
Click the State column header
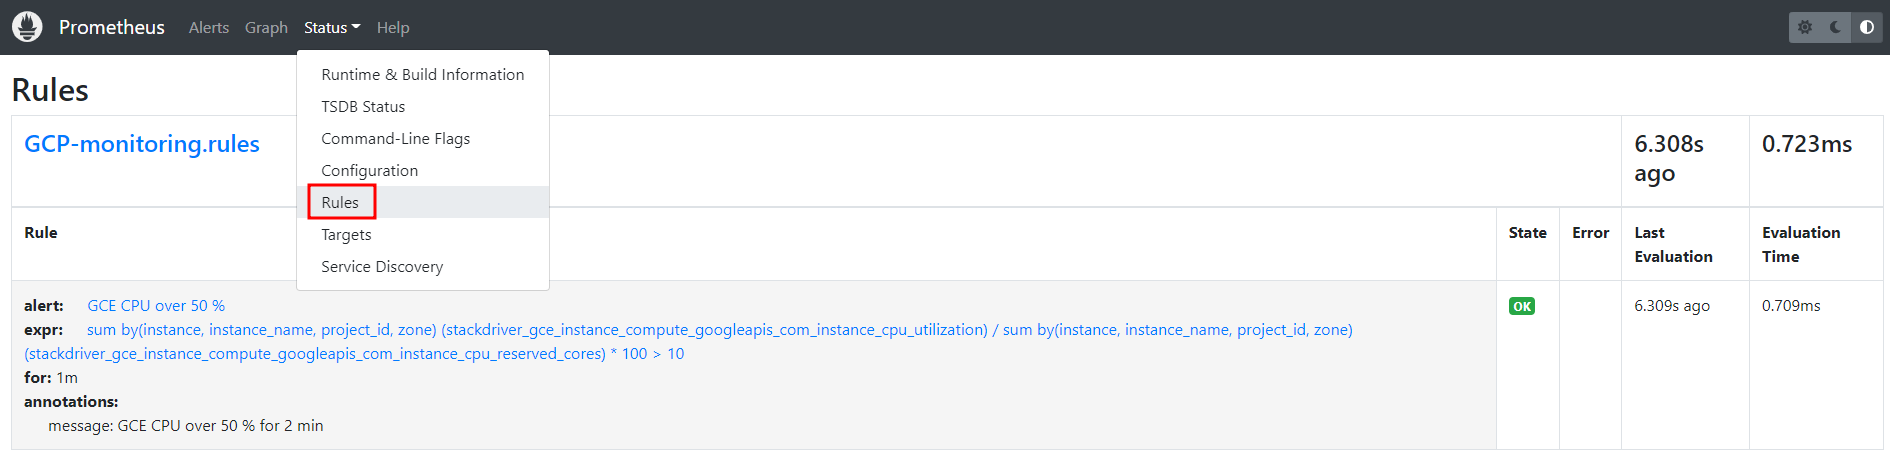tap(1528, 233)
